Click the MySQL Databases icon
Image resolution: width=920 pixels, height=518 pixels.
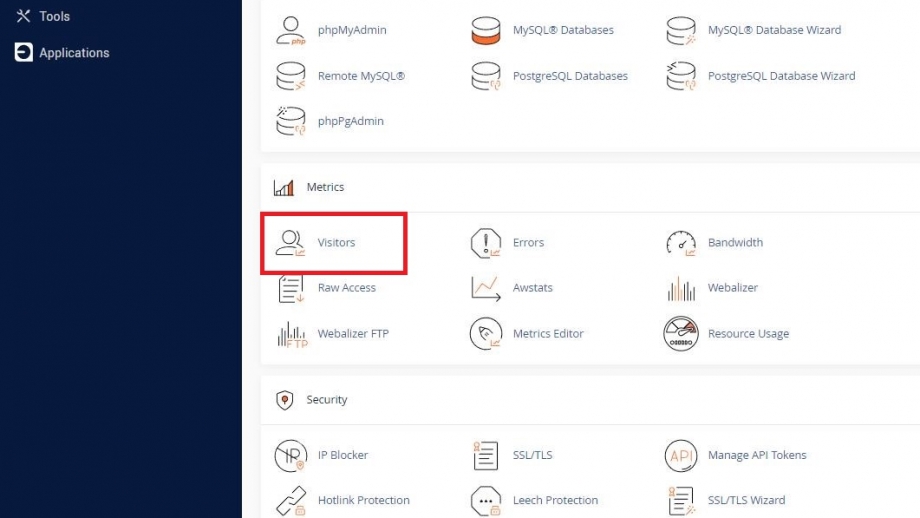(x=486, y=31)
